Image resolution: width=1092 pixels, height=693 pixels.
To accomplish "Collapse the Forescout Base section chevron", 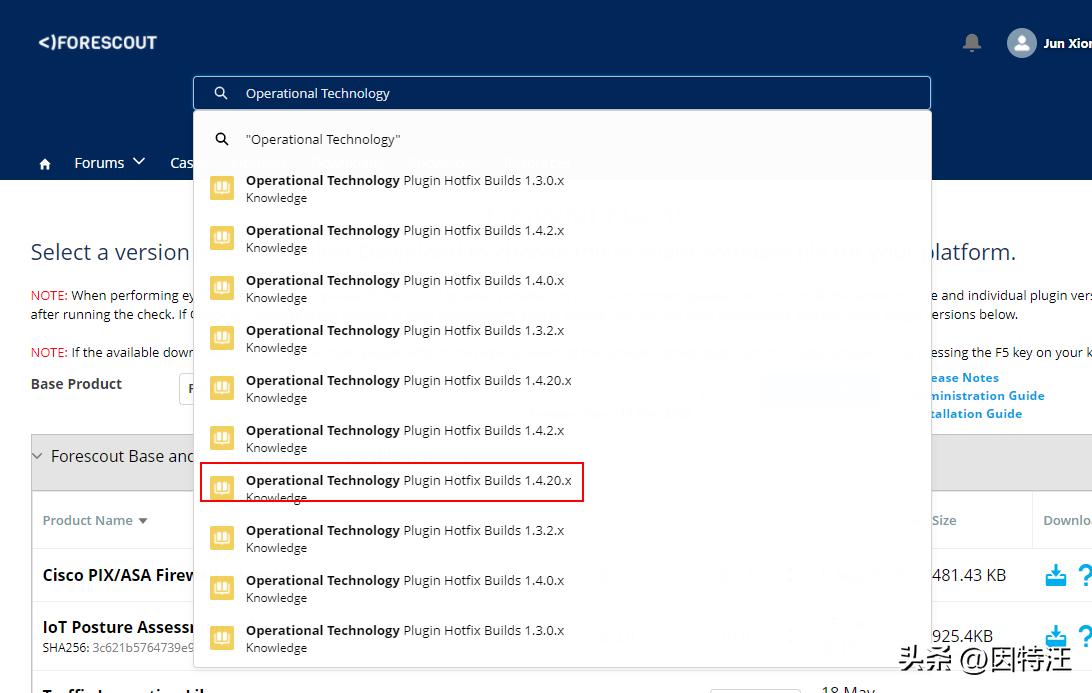I will [x=38, y=456].
